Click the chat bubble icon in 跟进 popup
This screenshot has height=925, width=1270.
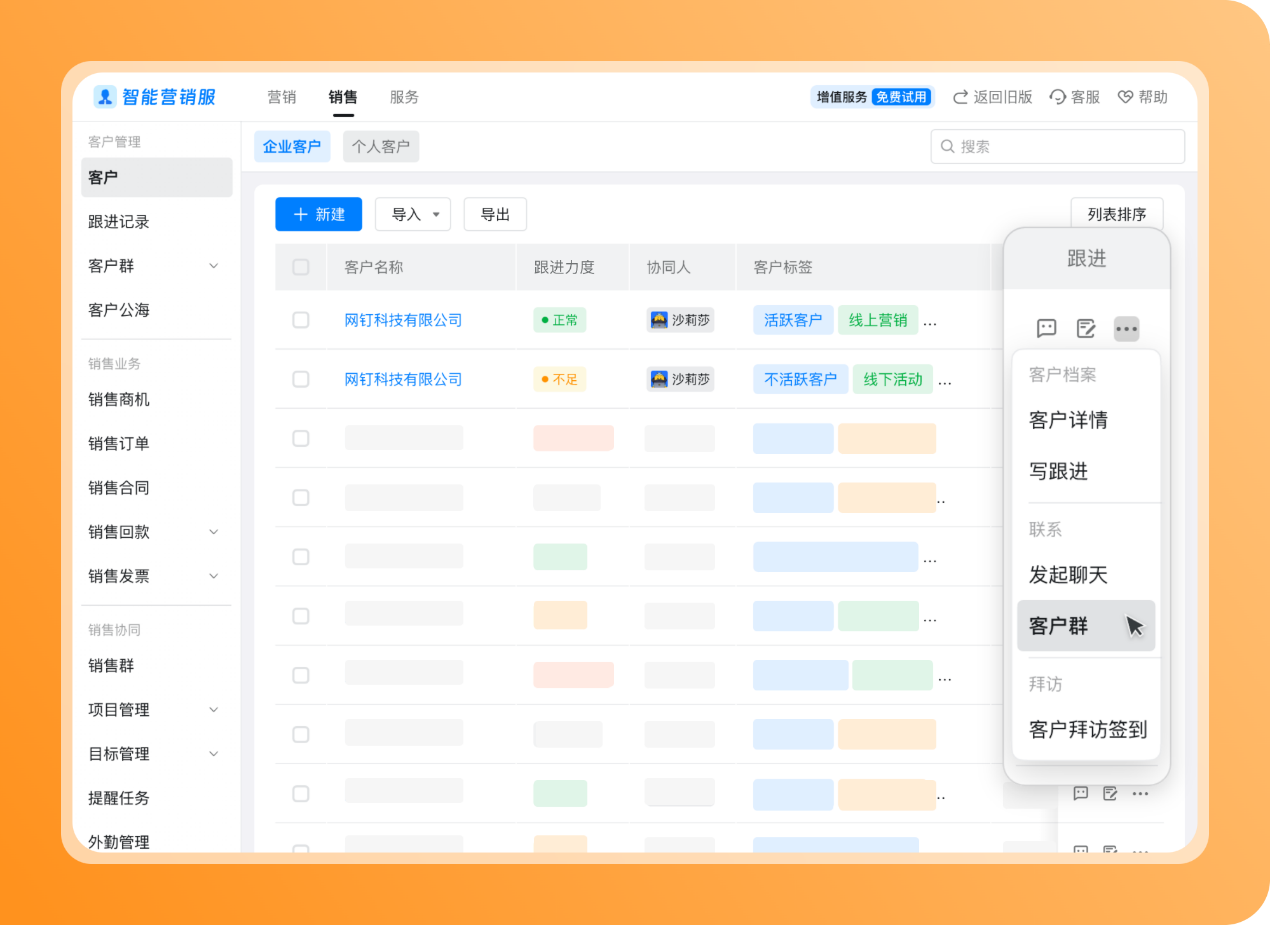point(1046,328)
